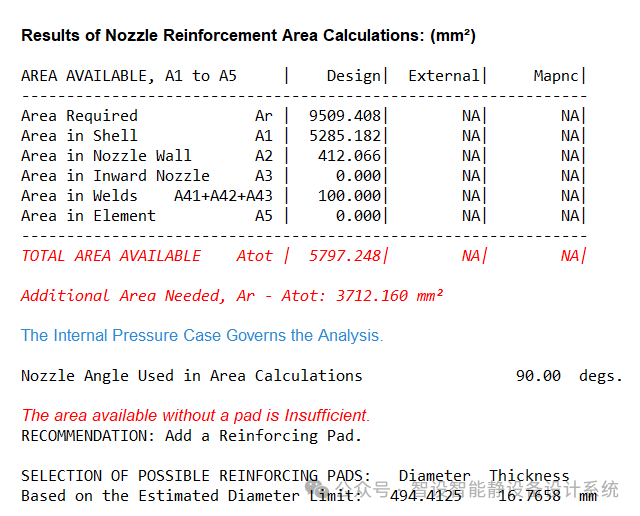Click the pad thickness value 16.7658
640x516 pixels.
pyautogui.click(x=529, y=496)
